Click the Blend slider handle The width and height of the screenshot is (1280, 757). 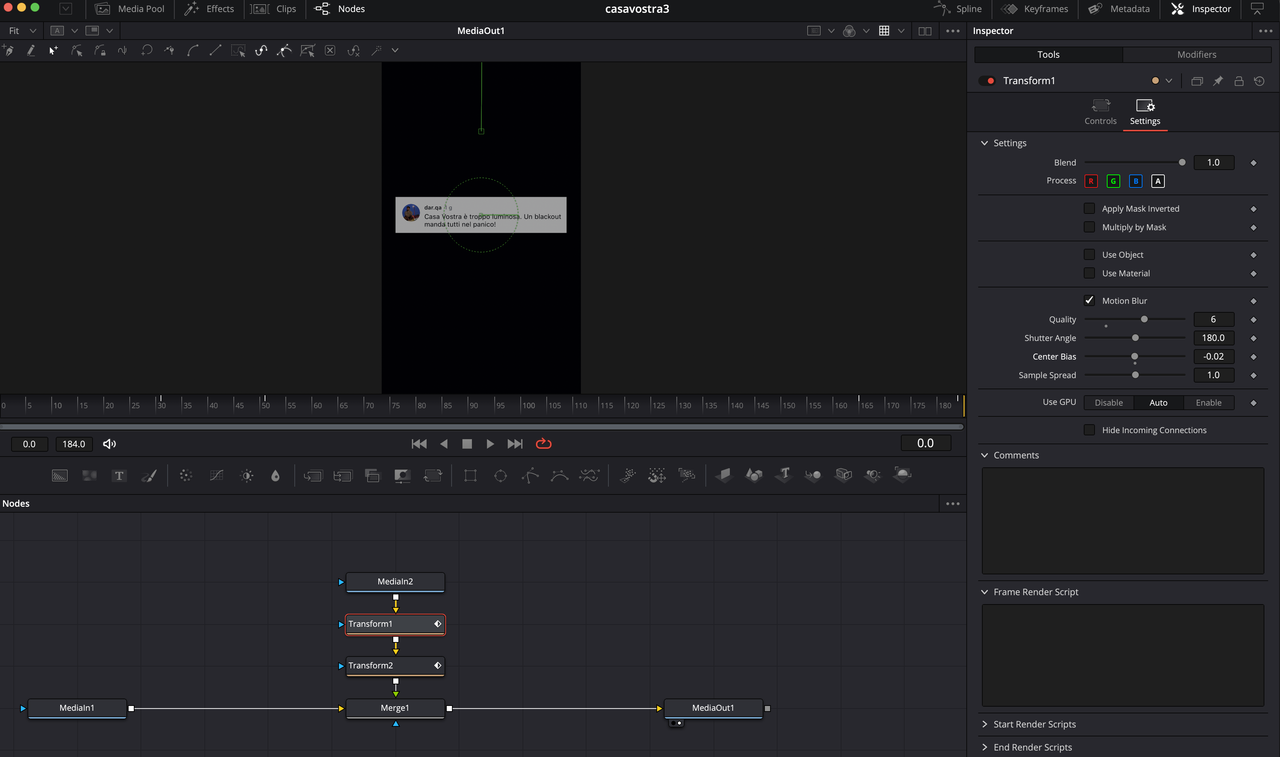(1182, 162)
